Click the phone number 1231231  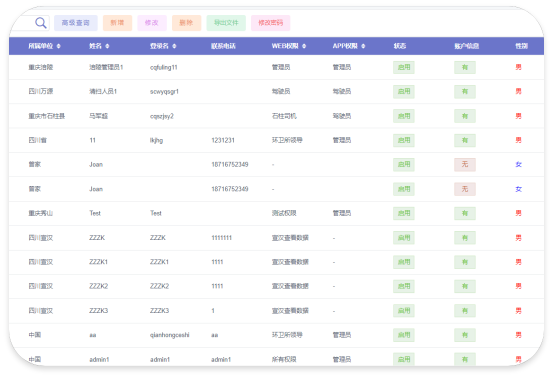(x=223, y=140)
